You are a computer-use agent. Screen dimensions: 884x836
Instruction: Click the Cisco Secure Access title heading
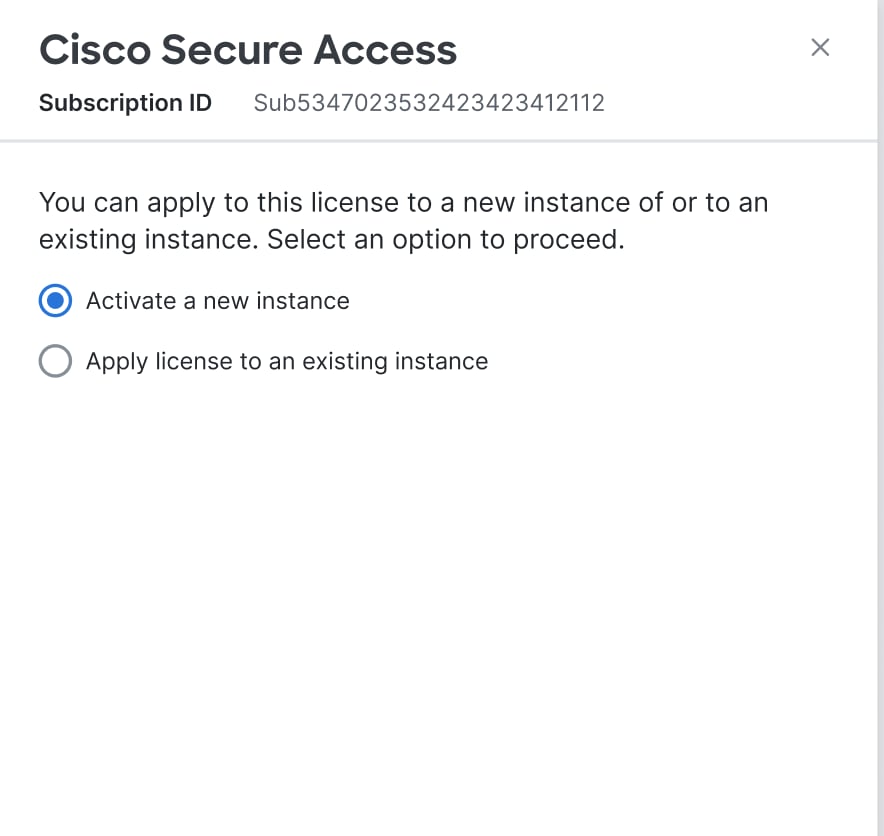[248, 50]
